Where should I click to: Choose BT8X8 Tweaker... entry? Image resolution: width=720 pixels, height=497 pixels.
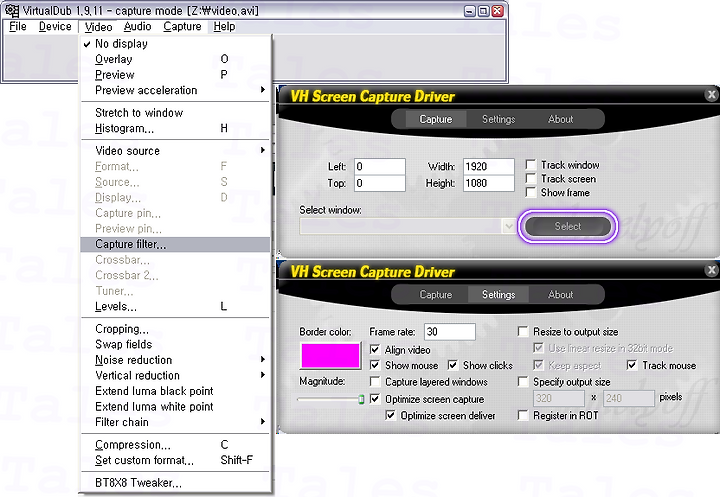click(175, 483)
